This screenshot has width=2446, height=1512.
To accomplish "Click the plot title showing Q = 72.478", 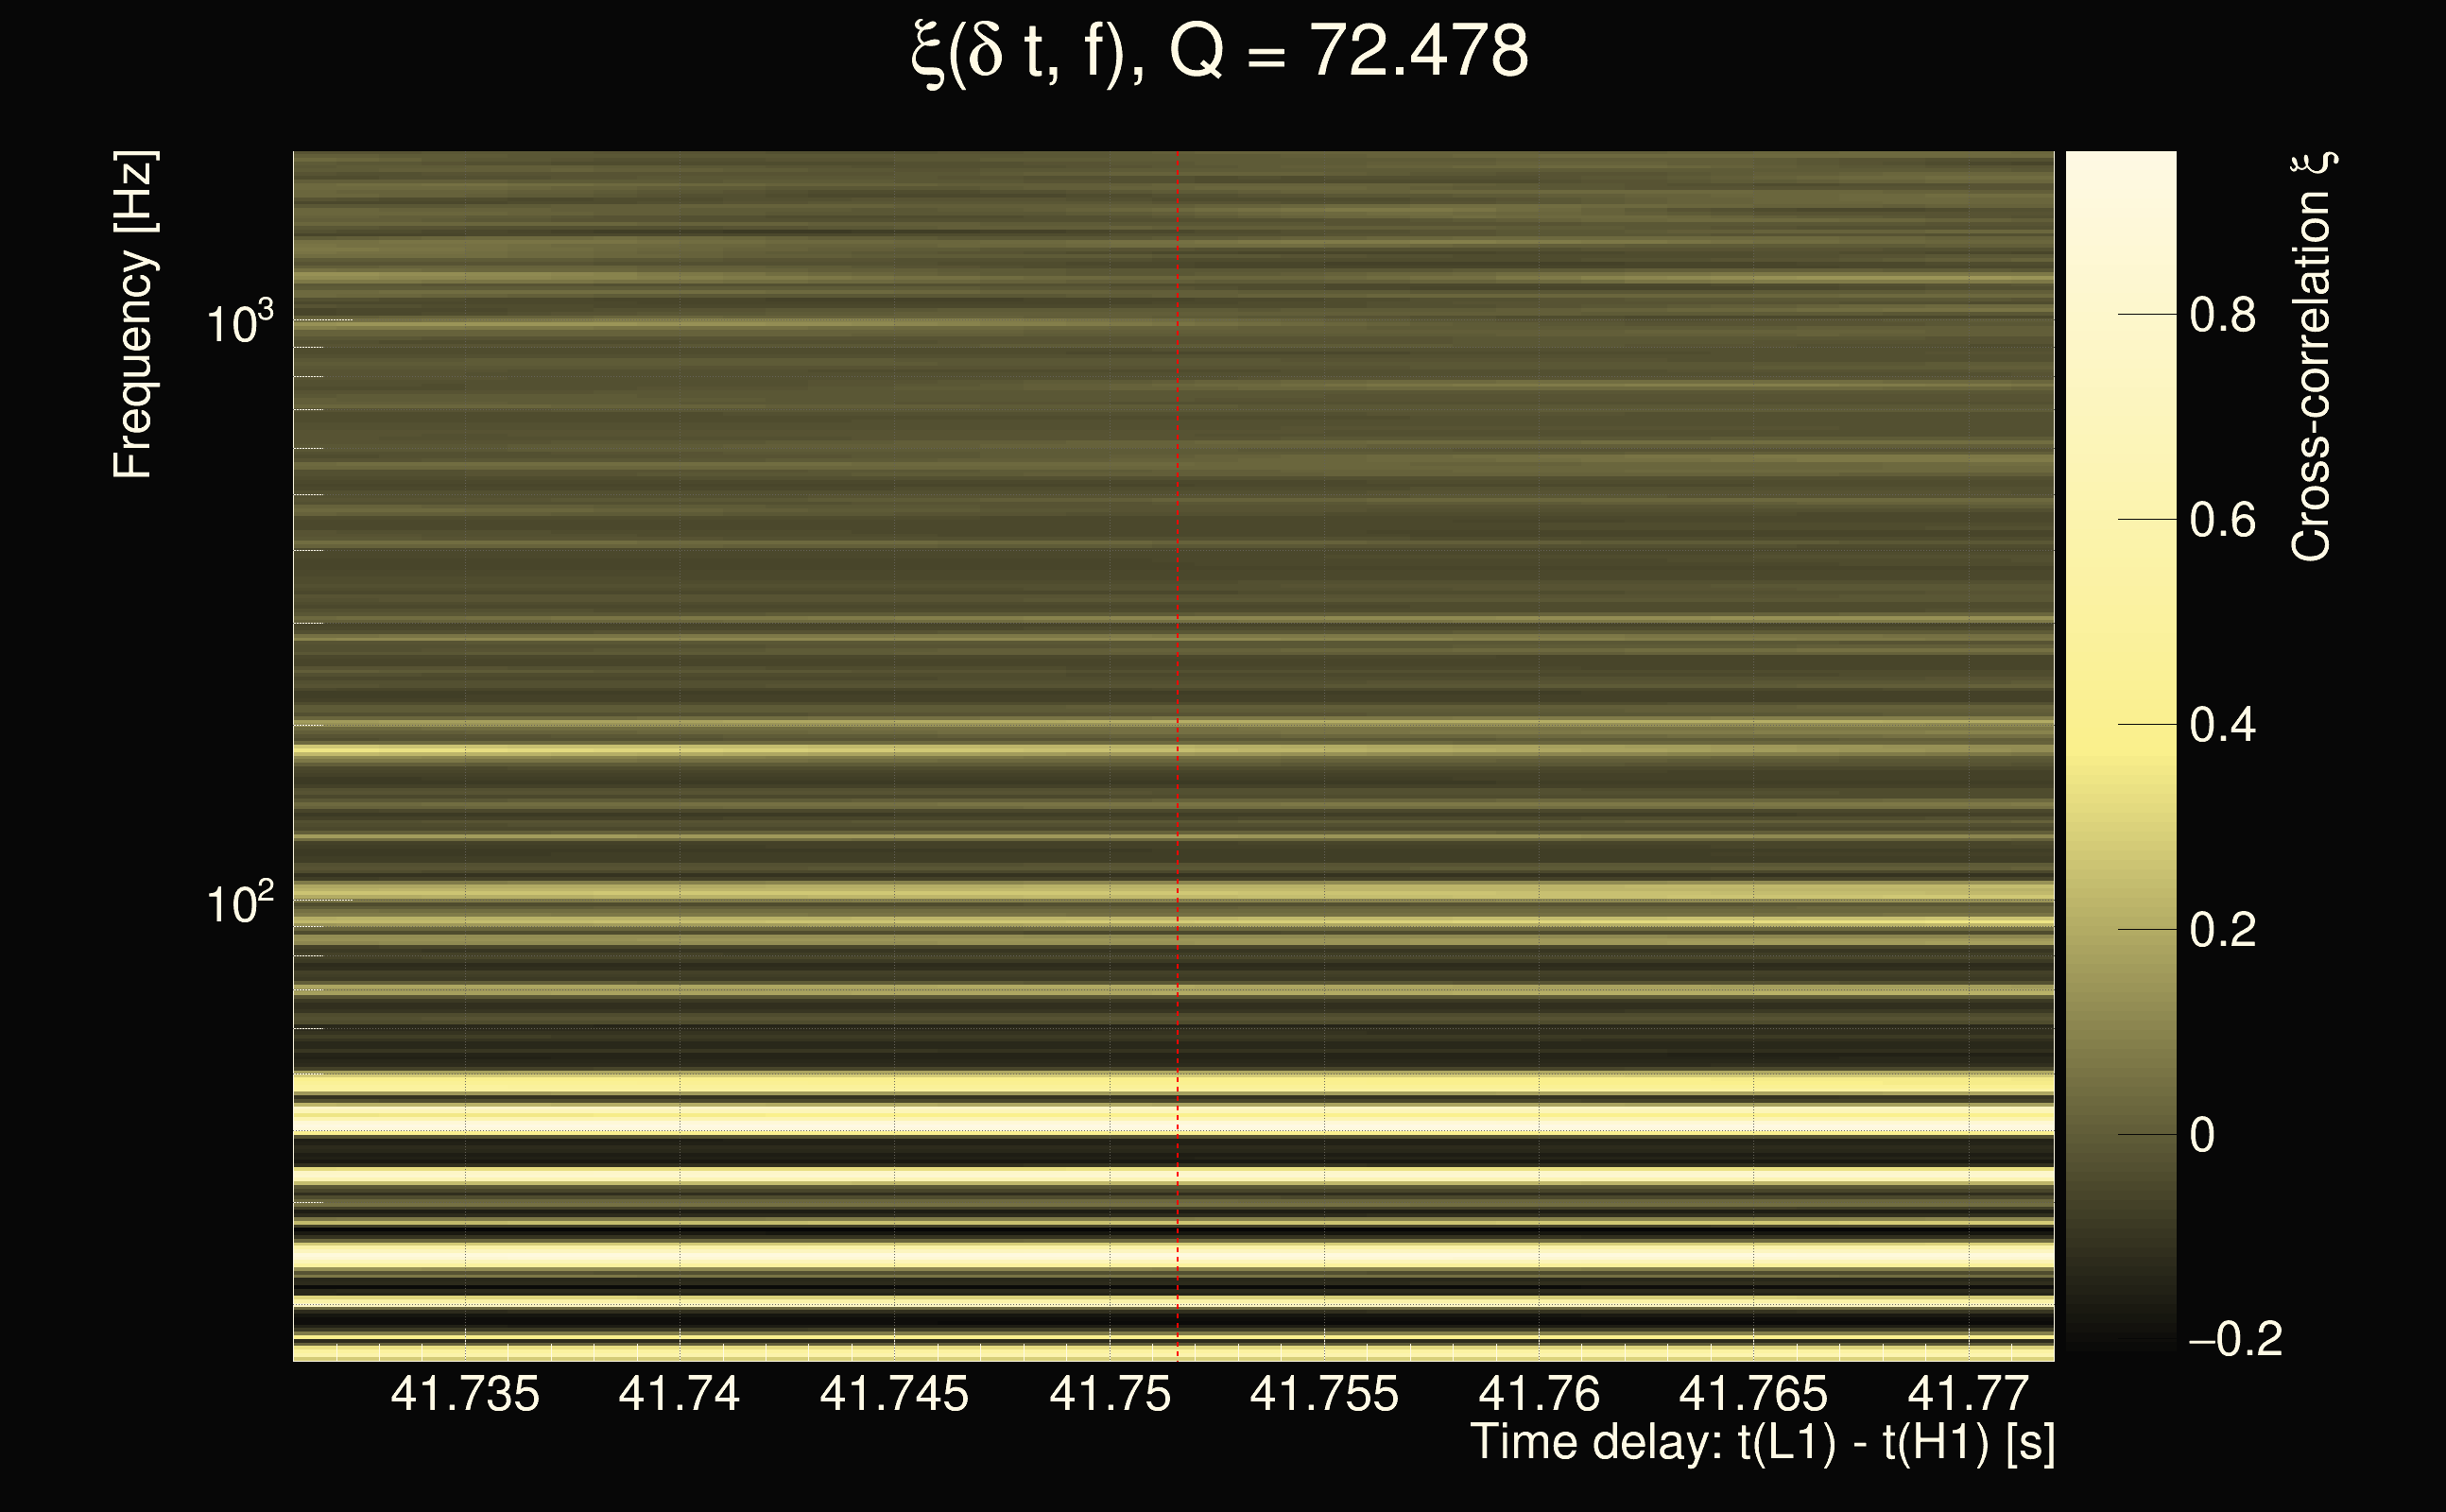I will pos(1220,52).
